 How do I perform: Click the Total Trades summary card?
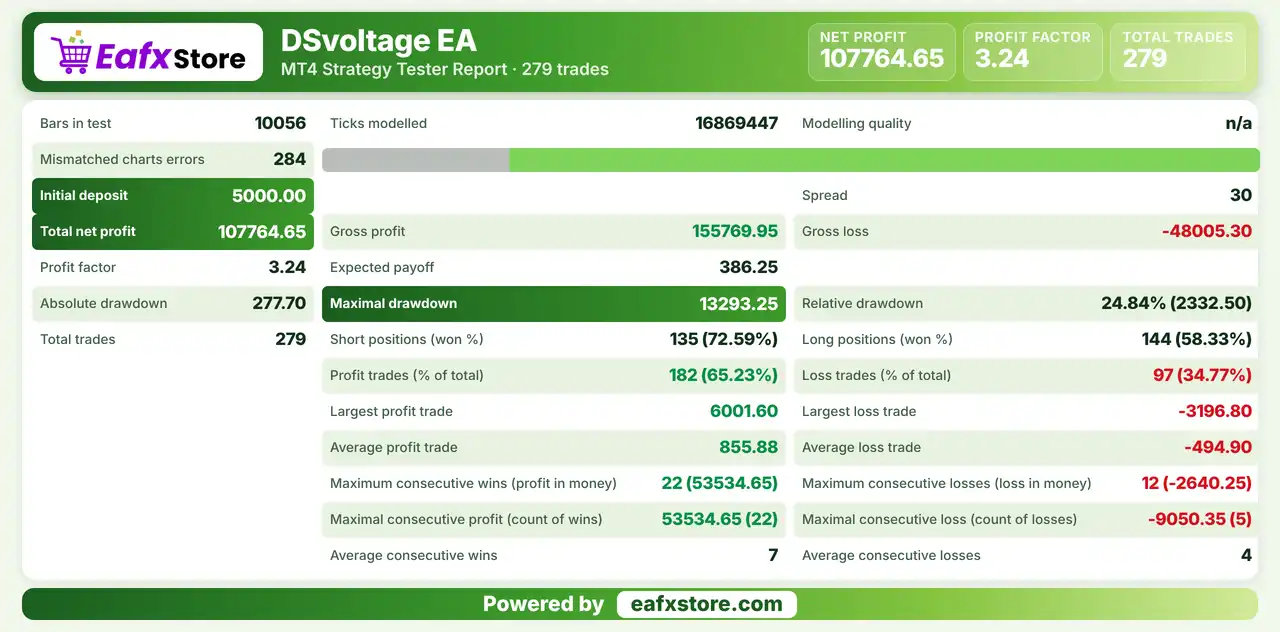tap(1178, 52)
